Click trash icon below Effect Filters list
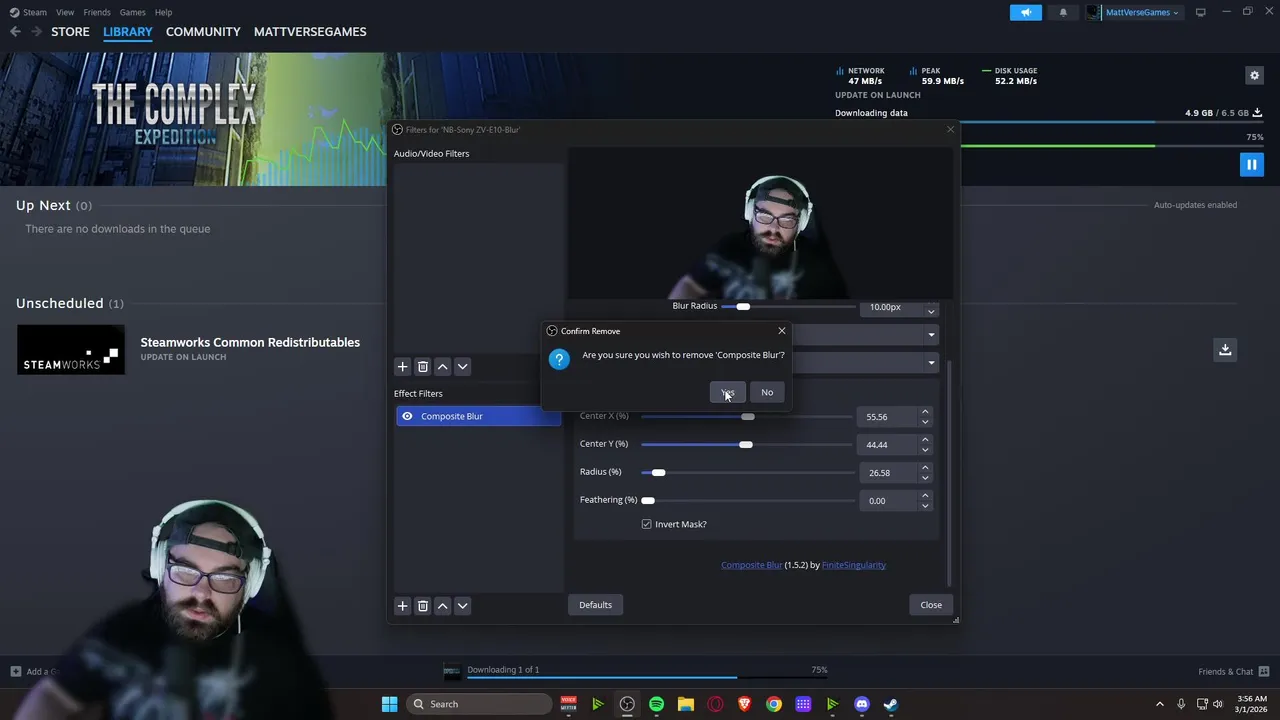 point(422,605)
